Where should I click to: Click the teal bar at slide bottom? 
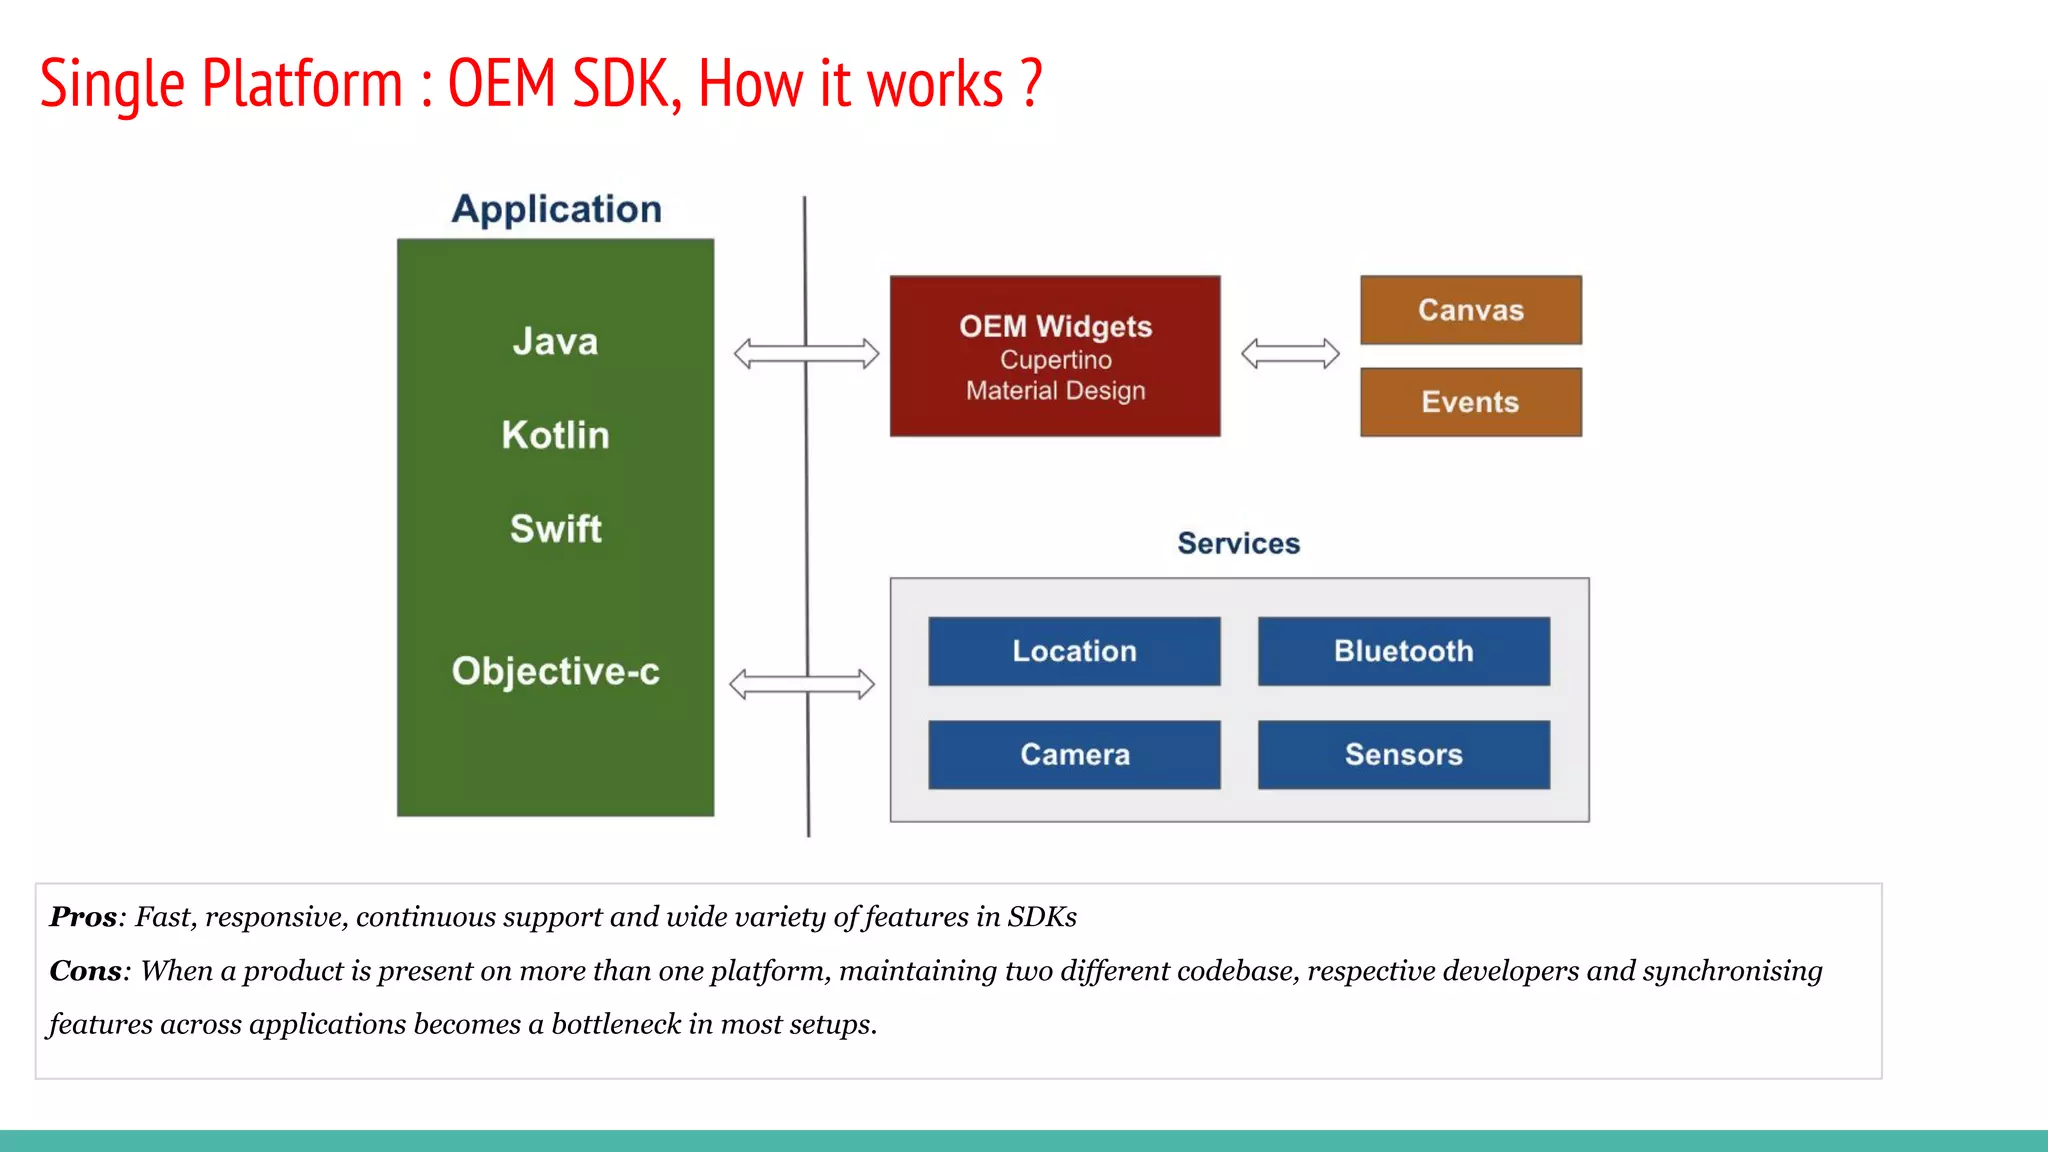1024,1141
